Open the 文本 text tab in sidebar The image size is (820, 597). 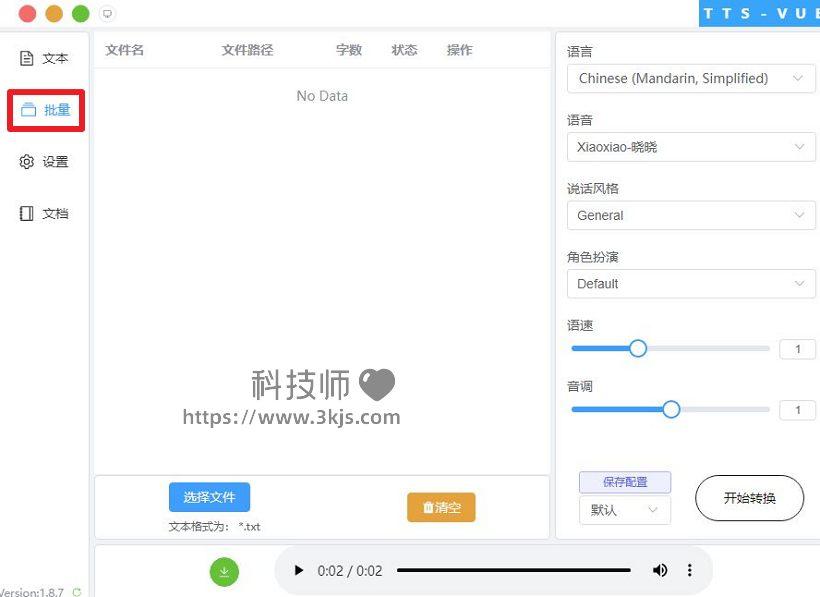(44, 58)
